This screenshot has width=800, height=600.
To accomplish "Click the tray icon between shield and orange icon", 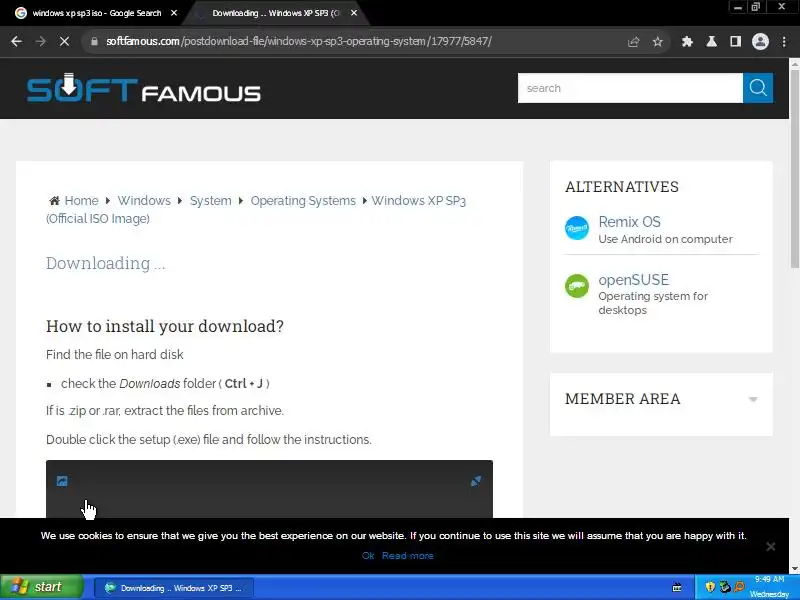I will tap(724, 587).
